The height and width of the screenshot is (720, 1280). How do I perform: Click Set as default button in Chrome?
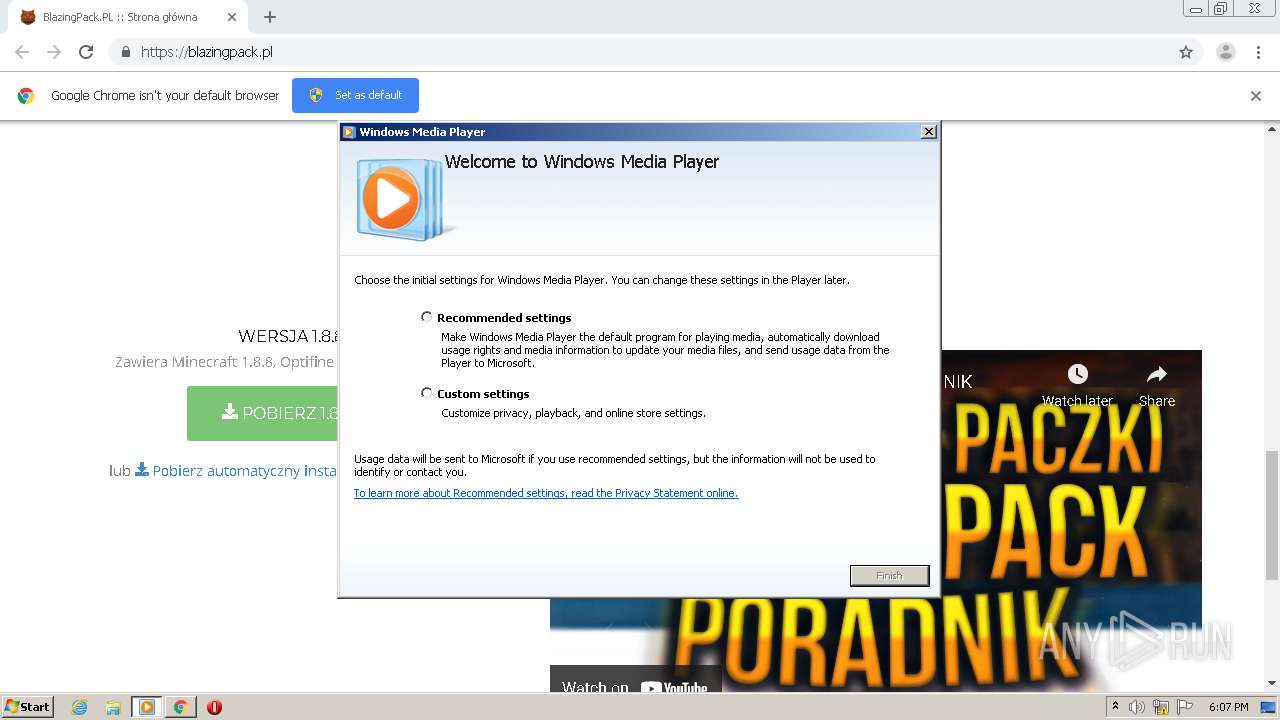pyautogui.click(x=355, y=95)
